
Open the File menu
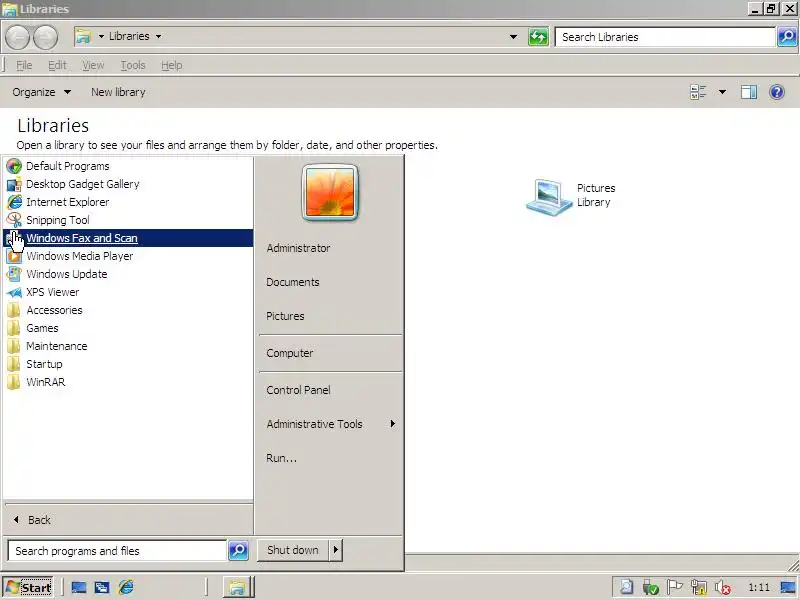tap(24, 65)
